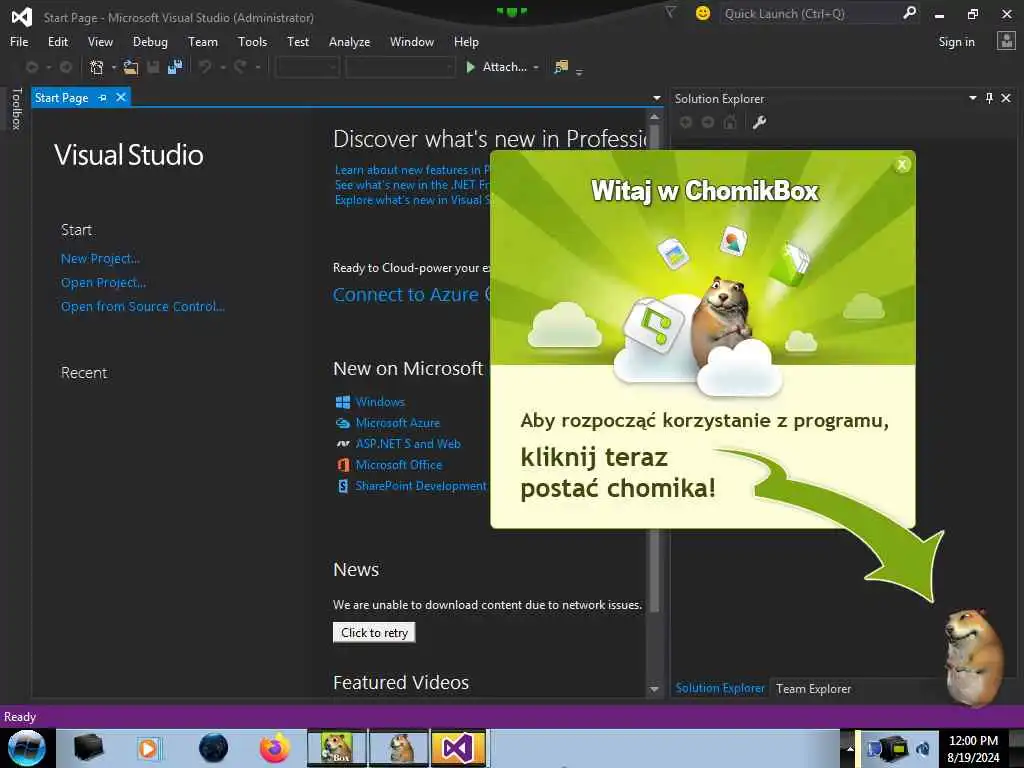Image resolution: width=1024 pixels, height=768 pixels.
Task: Pin the Start Page tab
Action: [x=103, y=98]
